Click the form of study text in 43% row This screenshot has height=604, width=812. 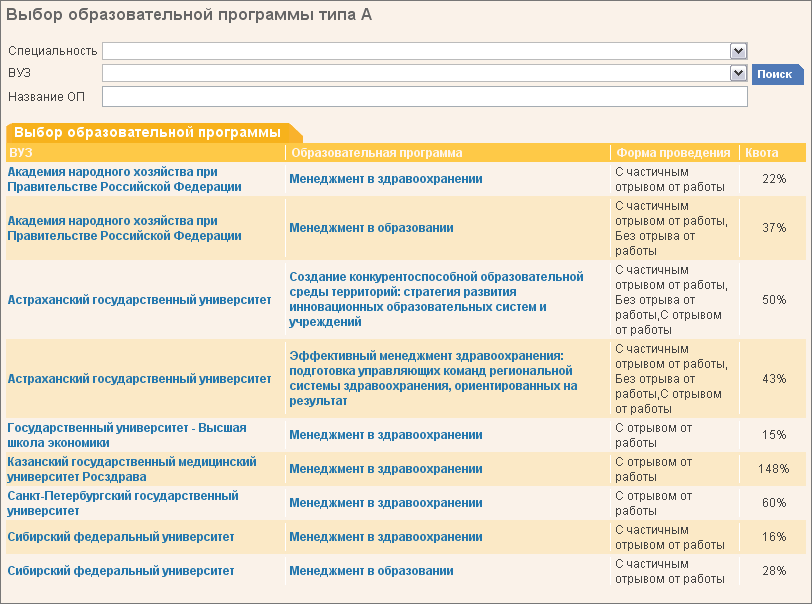(x=672, y=379)
